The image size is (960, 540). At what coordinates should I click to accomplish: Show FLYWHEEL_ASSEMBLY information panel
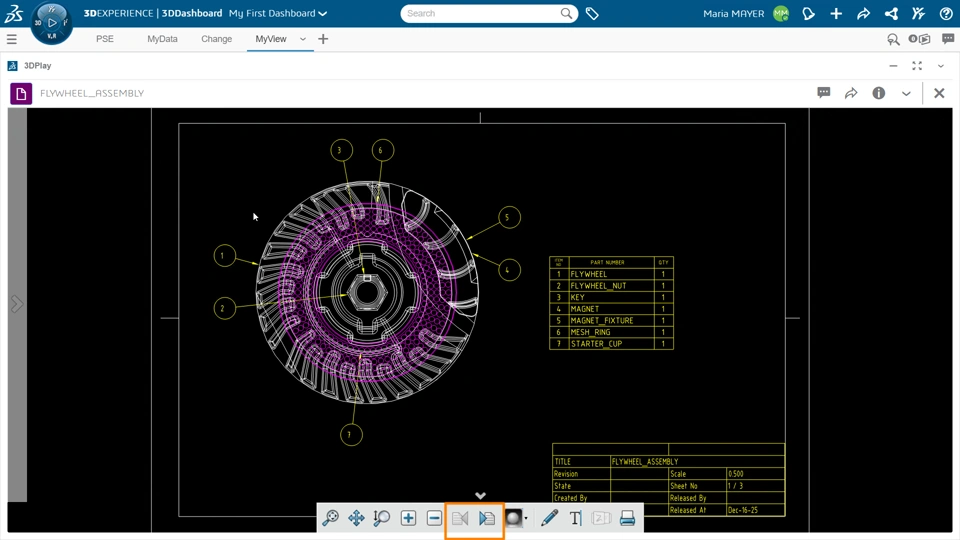click(879, 93)
